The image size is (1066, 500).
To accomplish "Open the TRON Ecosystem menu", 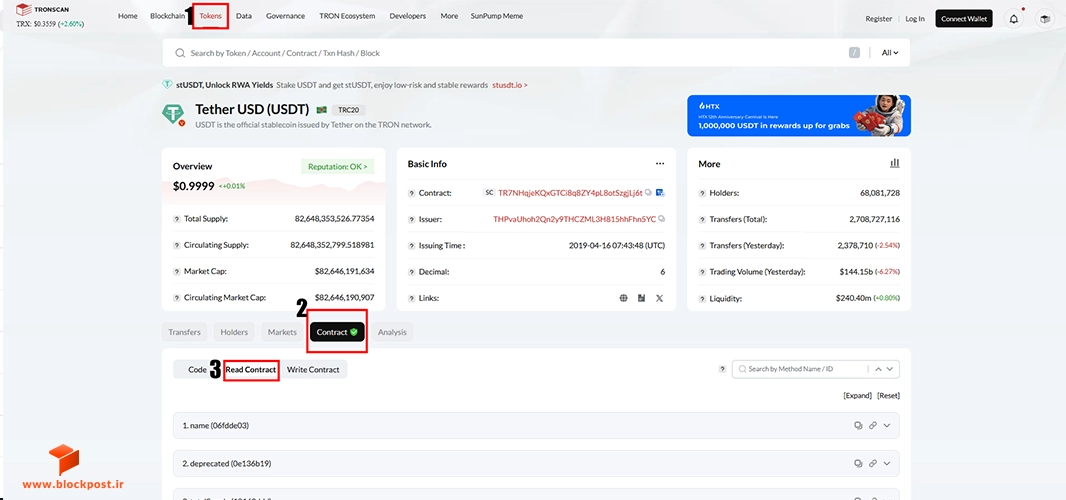I will pos(347,16).
